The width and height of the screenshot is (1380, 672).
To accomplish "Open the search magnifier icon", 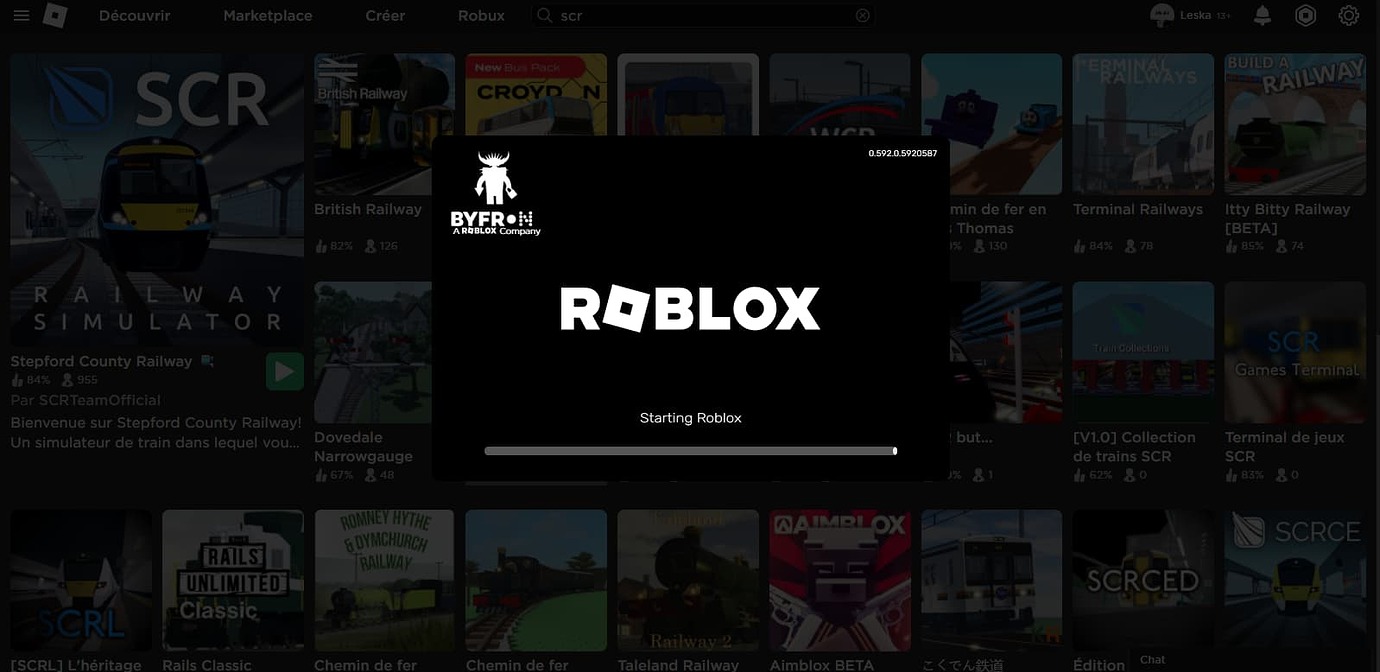I will (544, 15).
